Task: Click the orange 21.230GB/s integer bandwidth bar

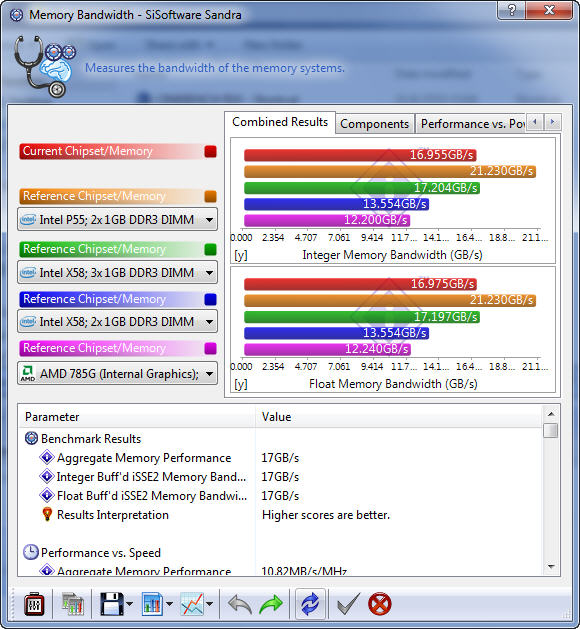Action: (390, 171)
